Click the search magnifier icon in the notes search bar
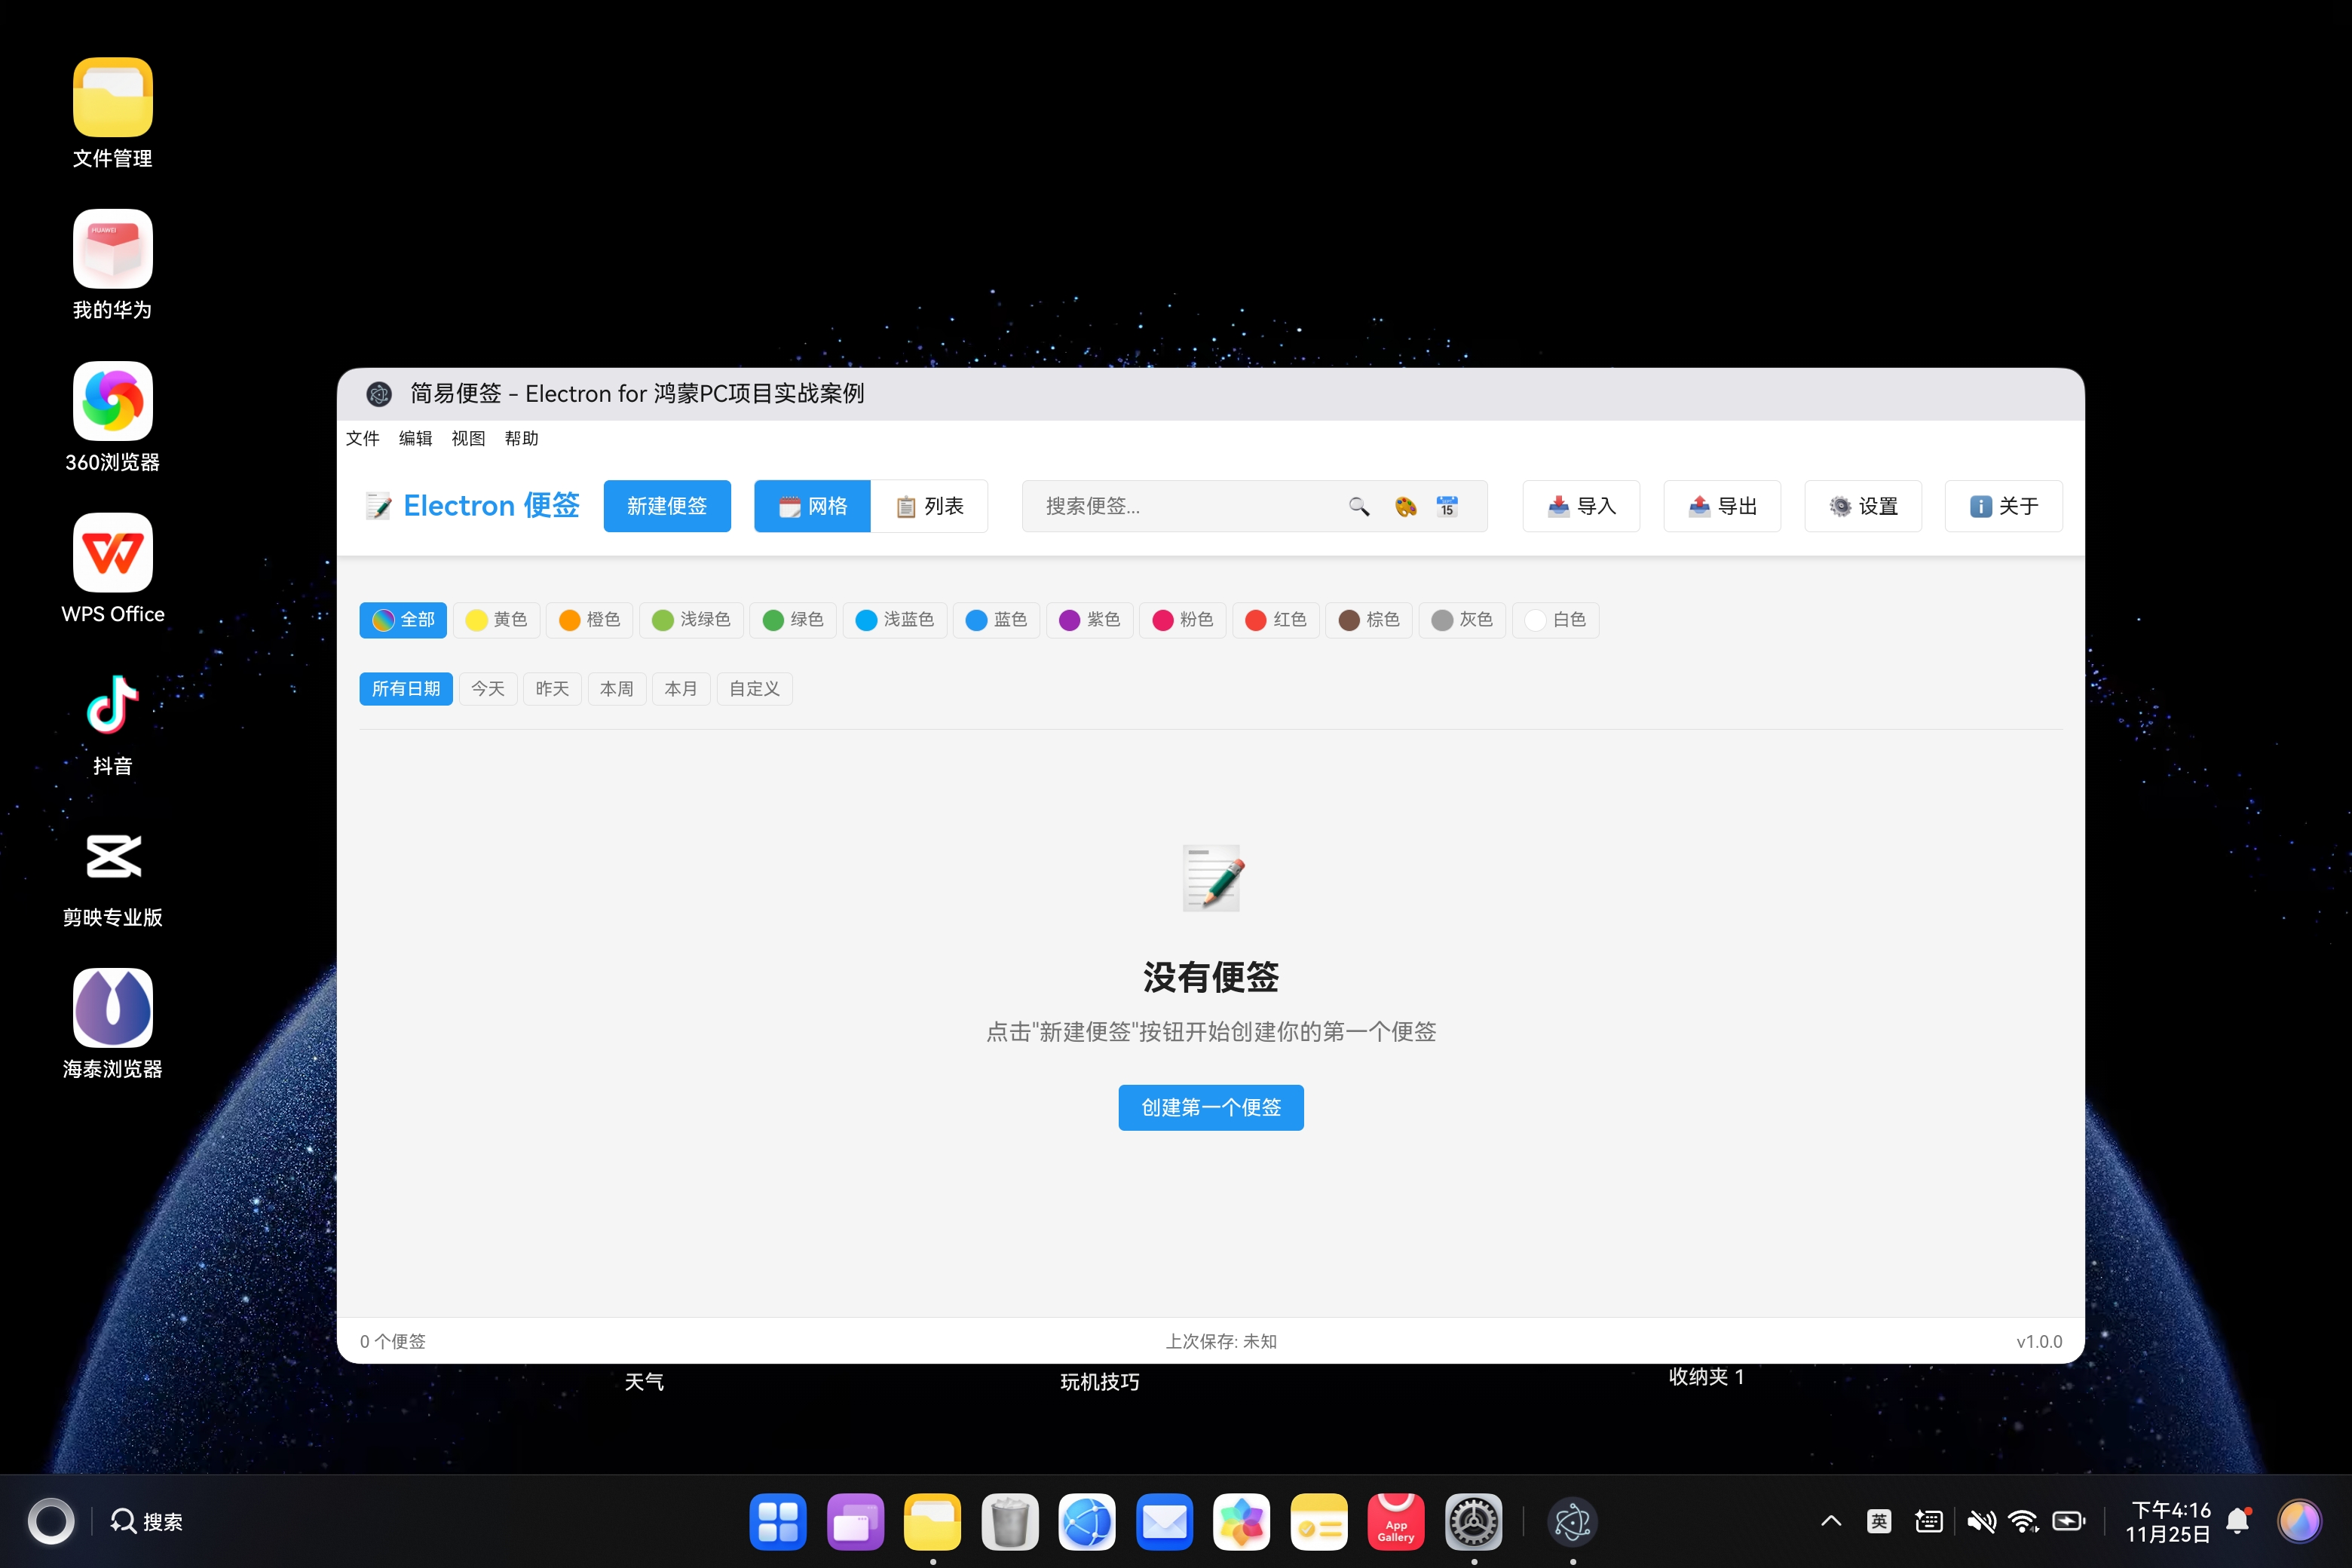 (1359, 506)
